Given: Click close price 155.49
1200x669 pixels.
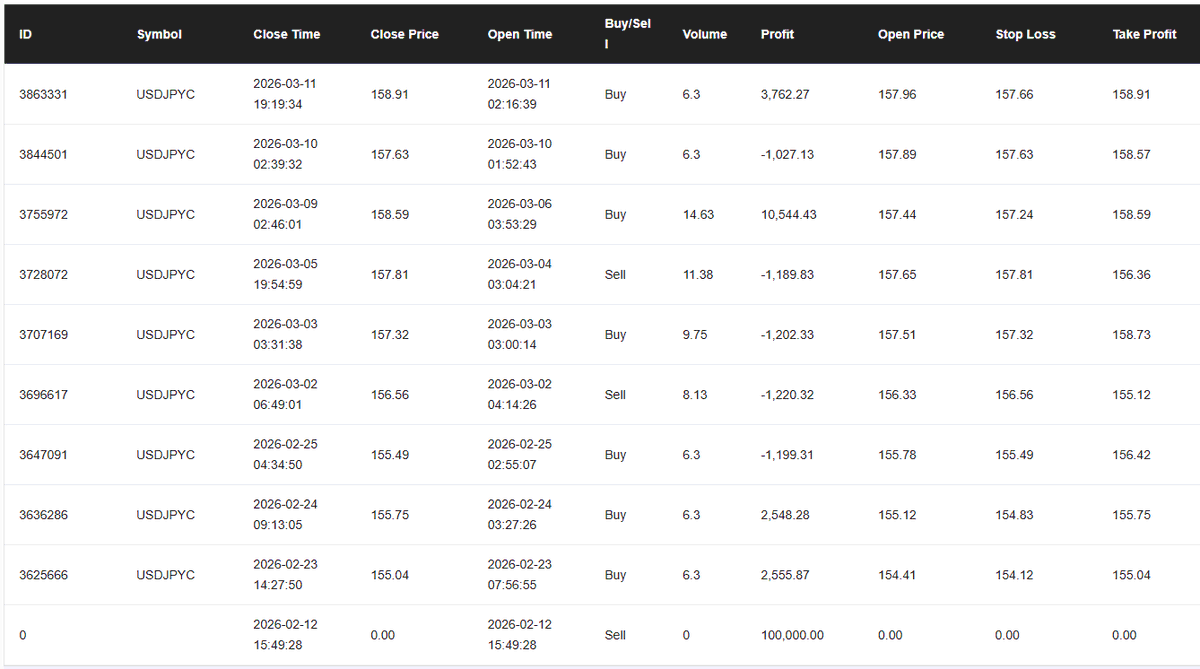Looking at the screenshot, I should [x=390, y=454].
